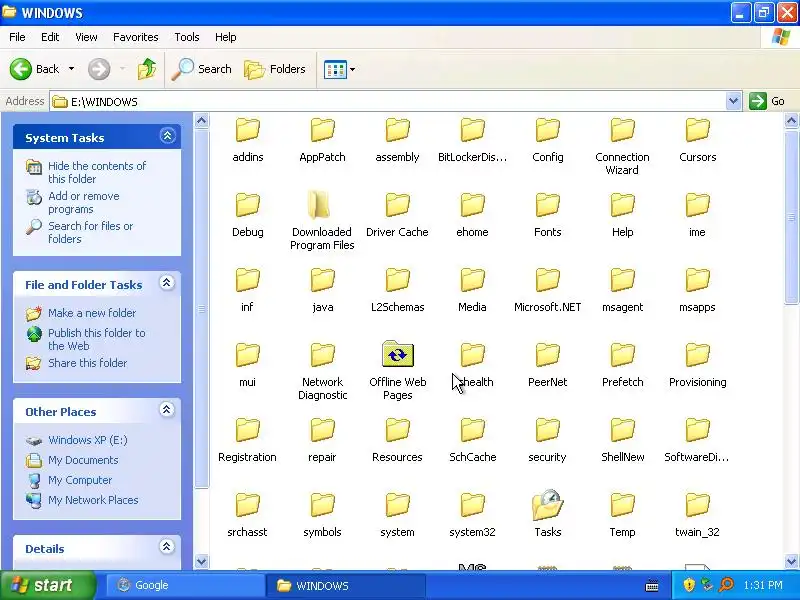This screenshot has height=600, width=800.
Task: Collapse the Details panel
Action: point(167,547)
